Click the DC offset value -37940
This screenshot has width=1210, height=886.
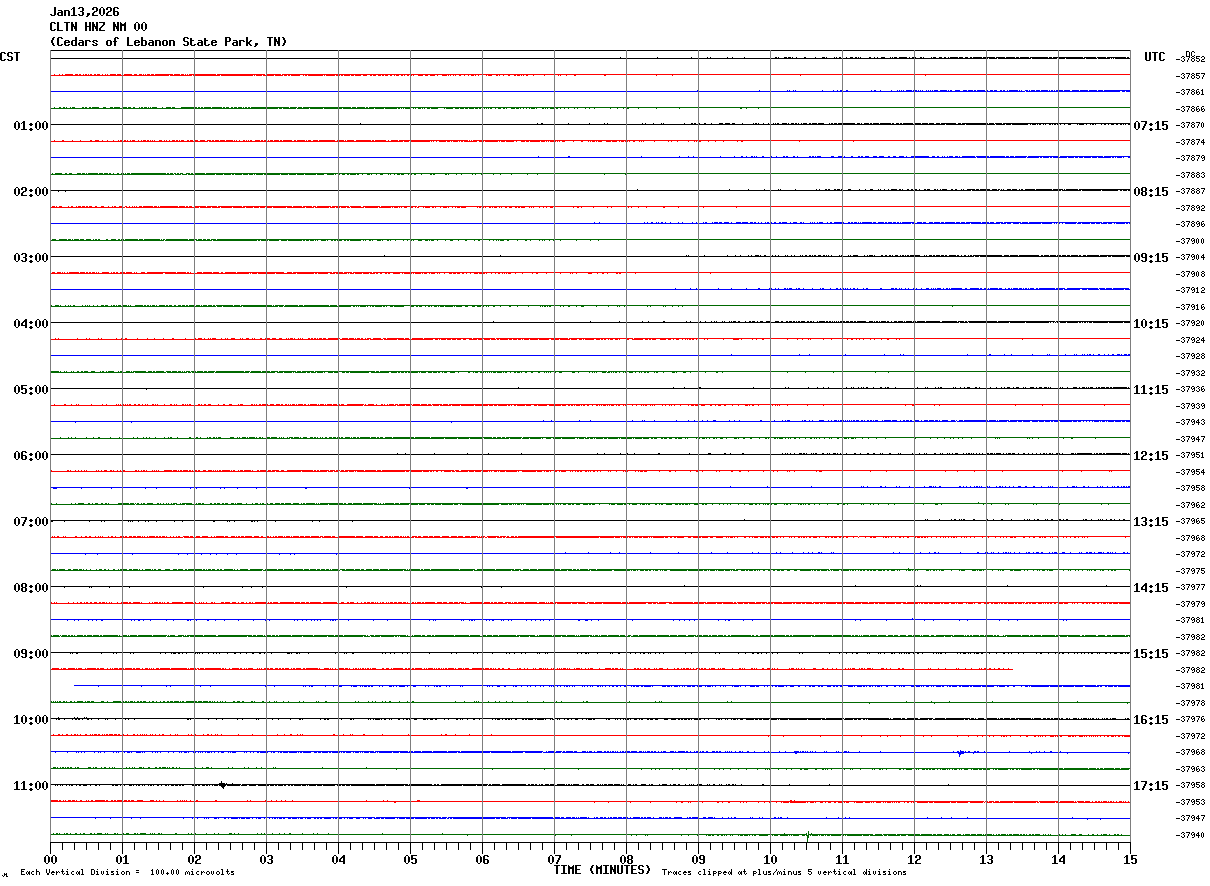pyautogui.click(x=1190, y=835)
